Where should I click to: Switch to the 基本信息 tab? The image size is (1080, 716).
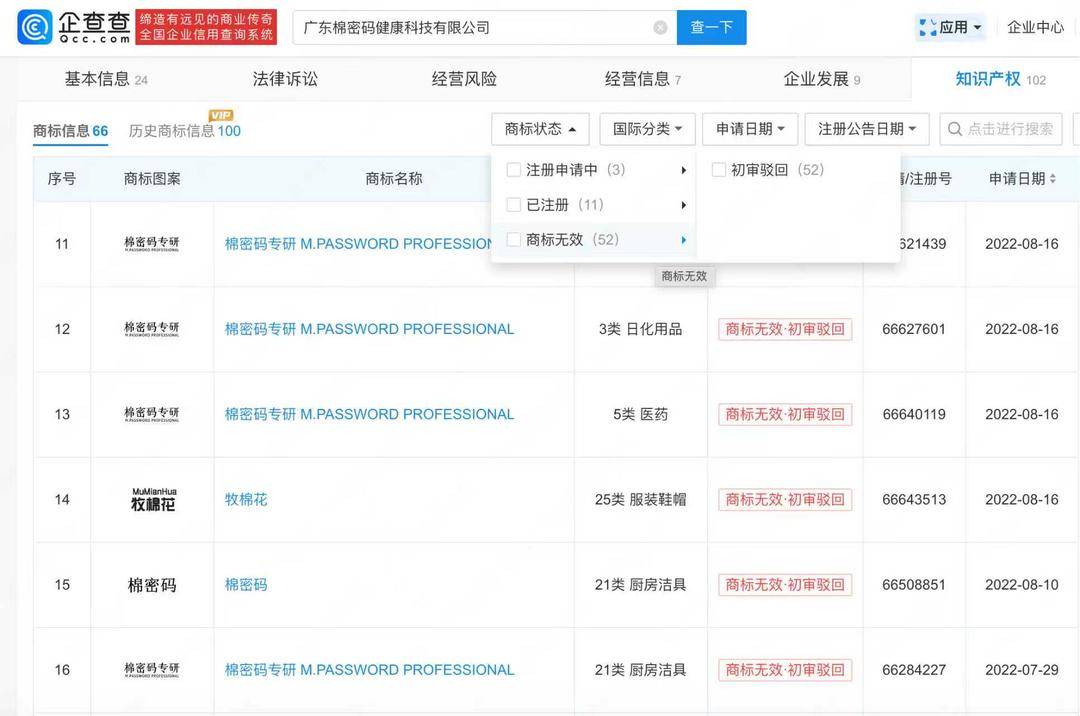click(106, 79)
